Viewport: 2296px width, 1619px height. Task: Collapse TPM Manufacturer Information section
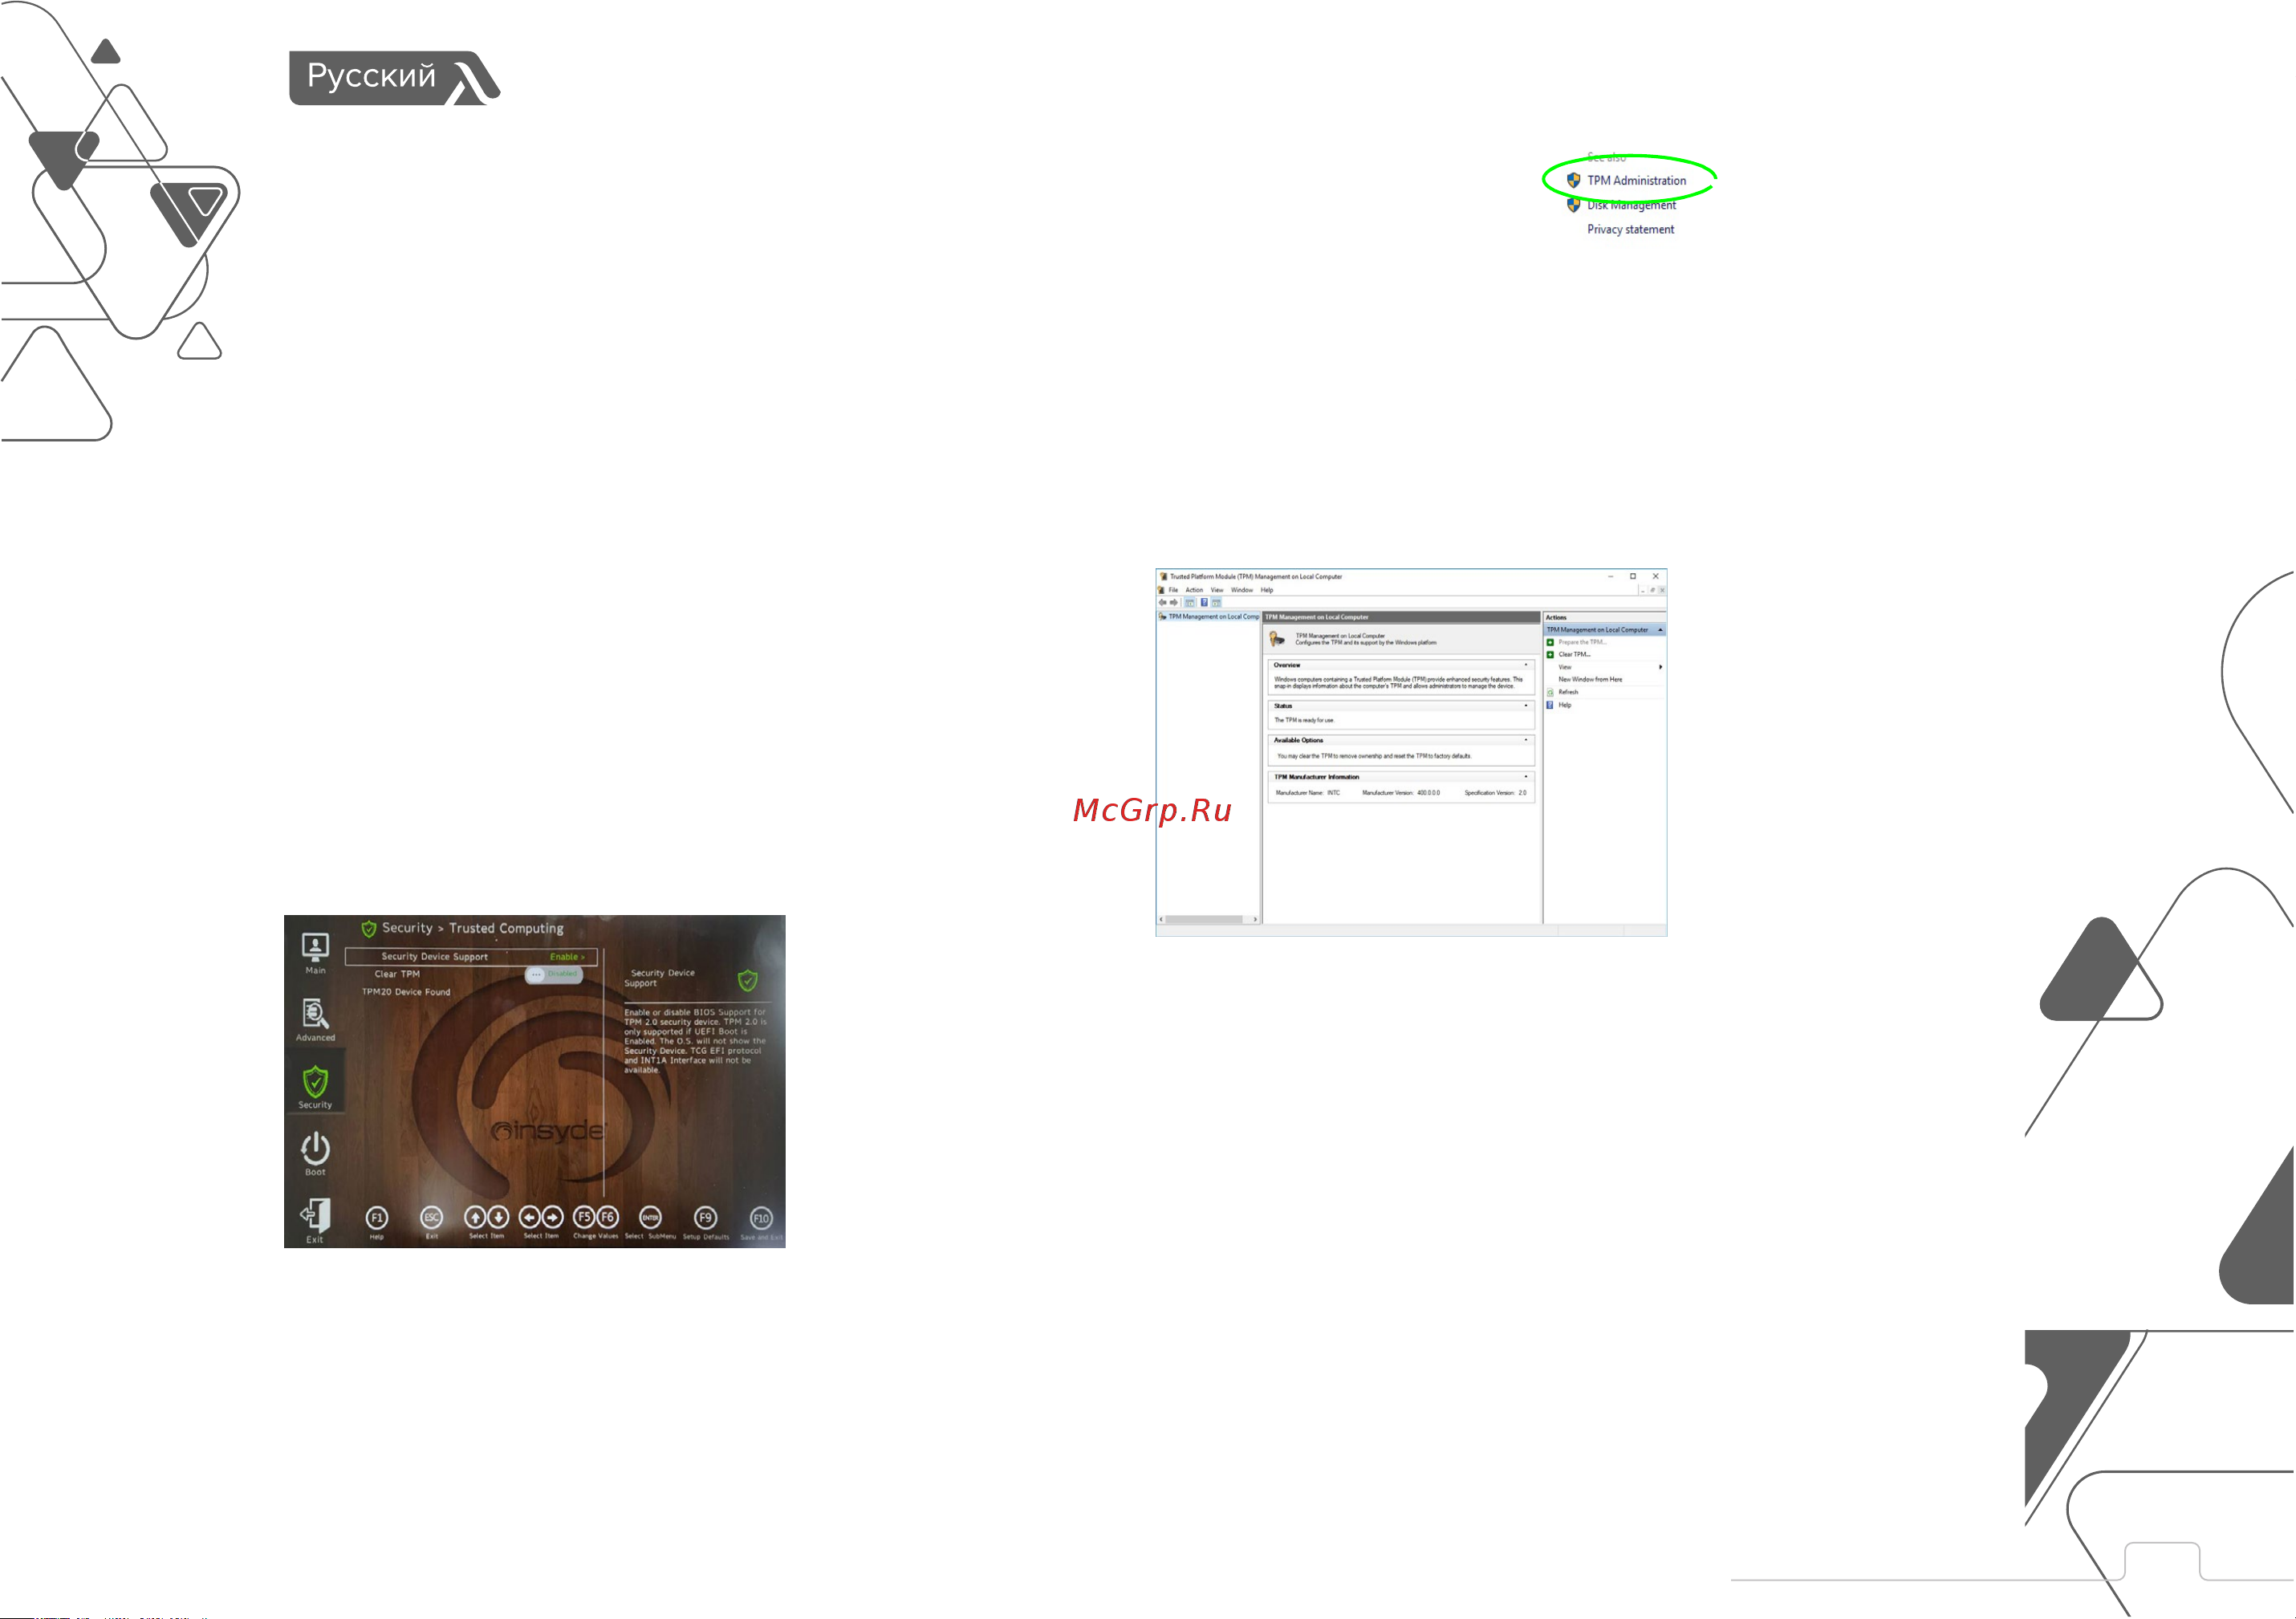[x=1526, y=777]
